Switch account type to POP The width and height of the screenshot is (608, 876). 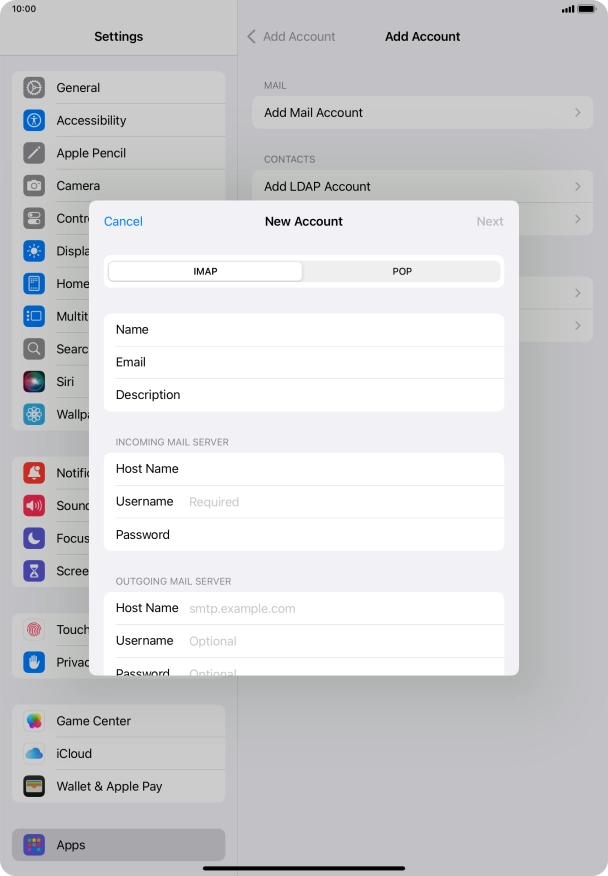coord(401,271)
